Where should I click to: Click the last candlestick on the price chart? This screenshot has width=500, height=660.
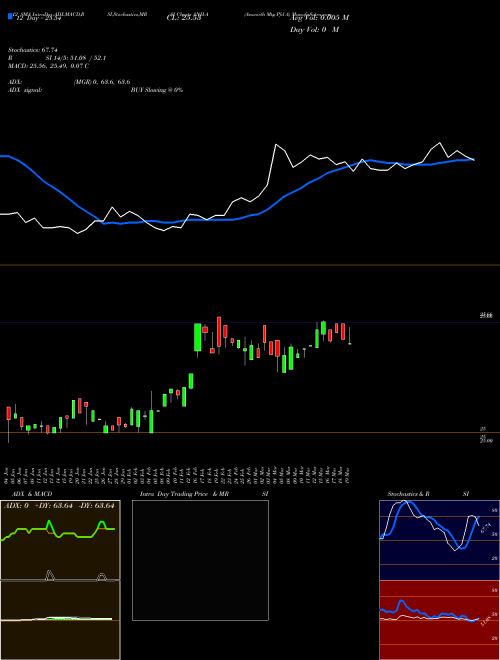pos(349,336)
